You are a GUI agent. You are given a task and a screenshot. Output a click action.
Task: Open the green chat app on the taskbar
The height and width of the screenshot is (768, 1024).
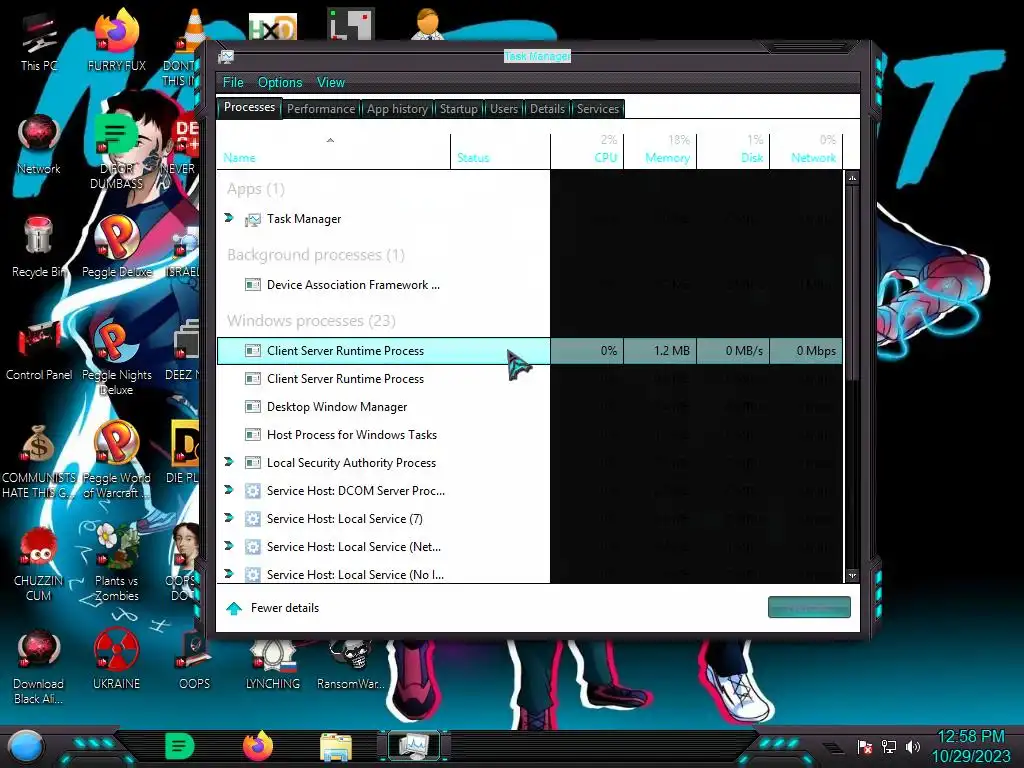180,746
